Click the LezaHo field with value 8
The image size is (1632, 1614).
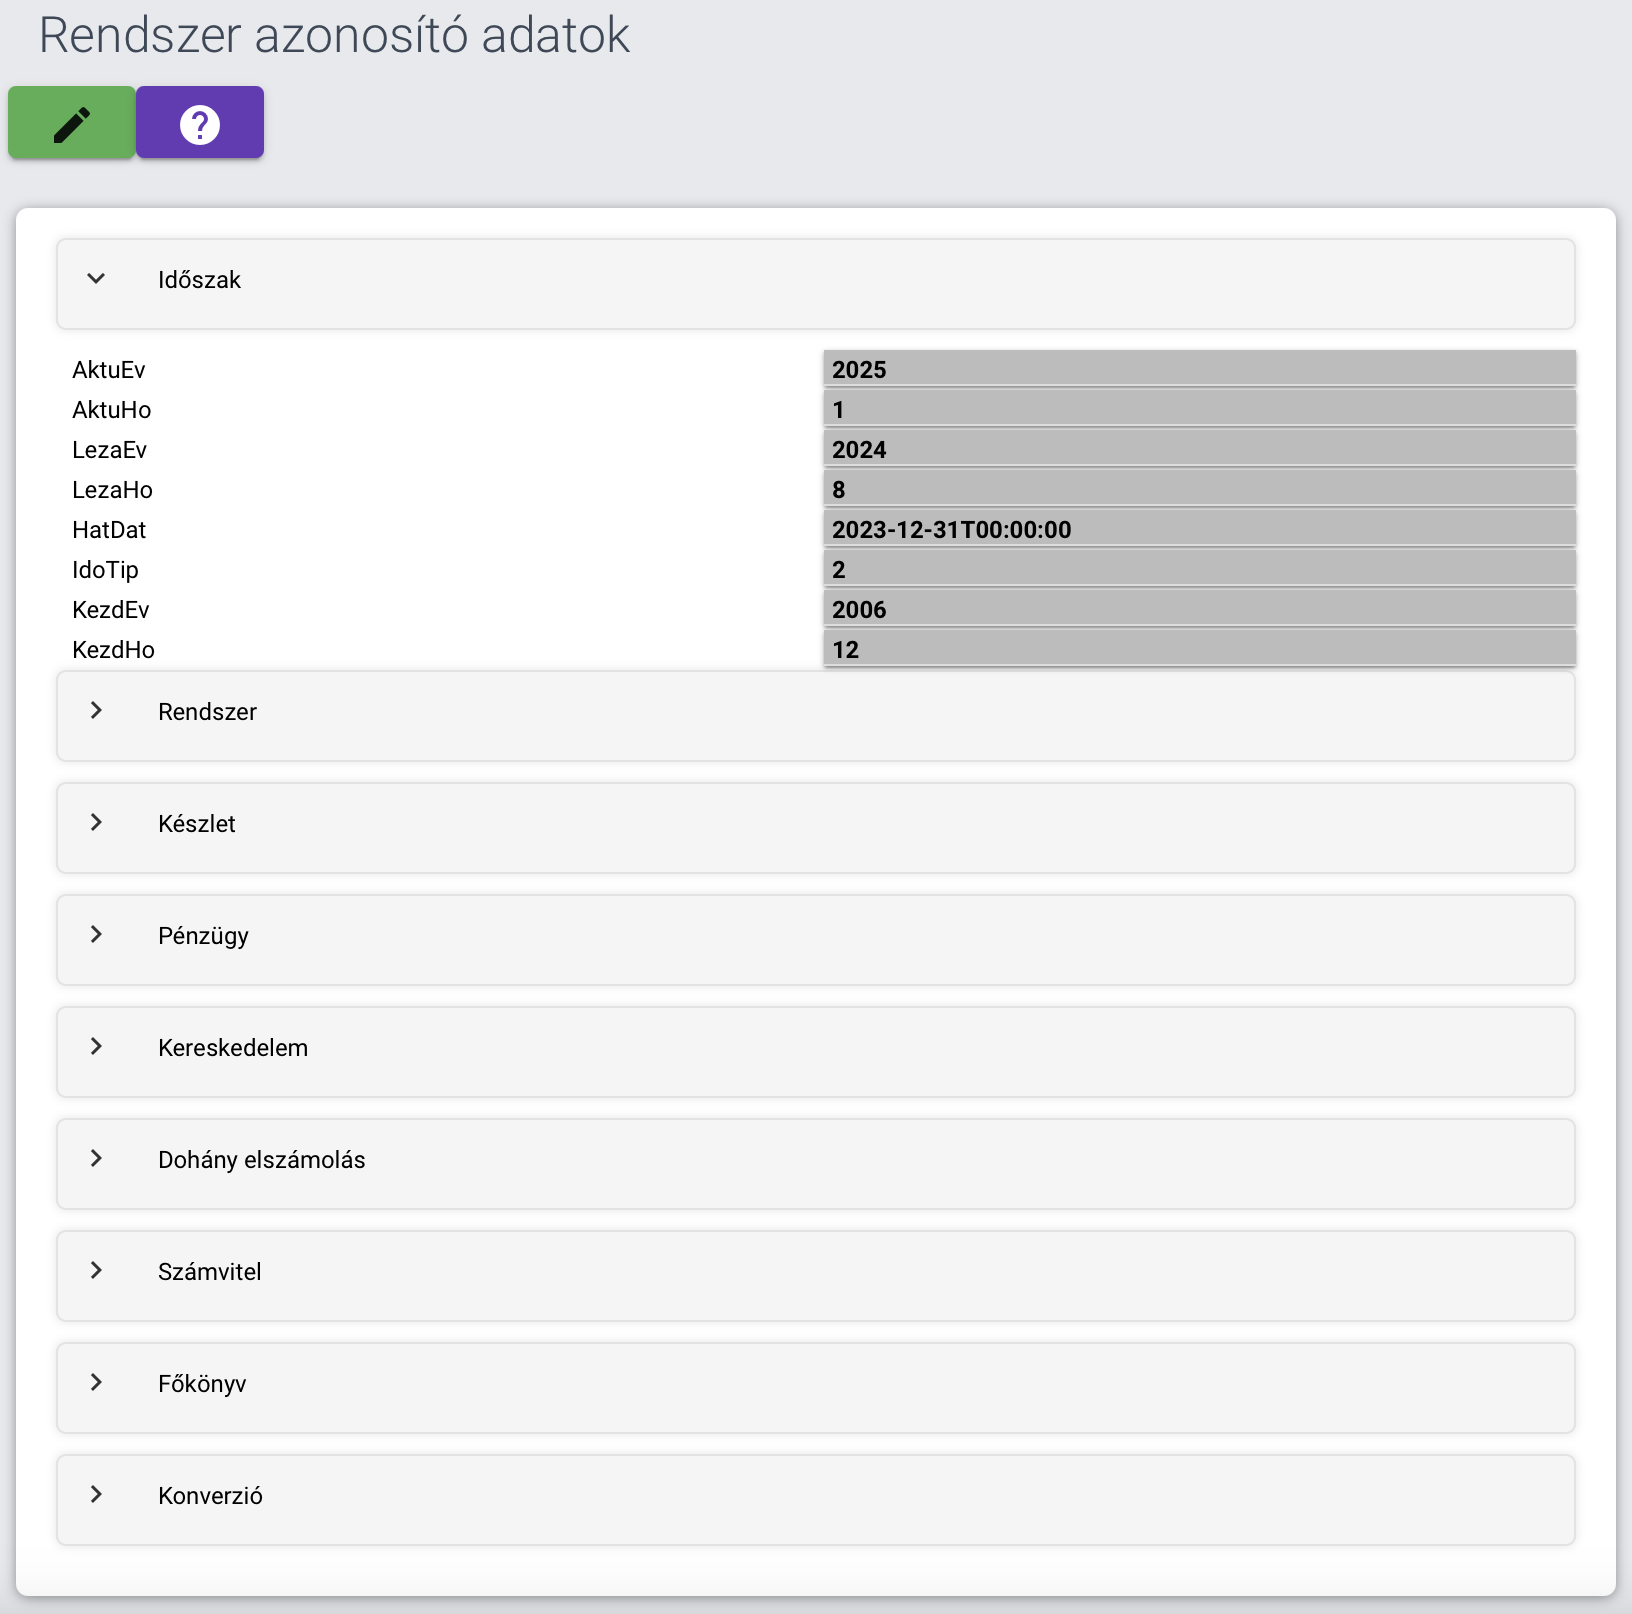point(1199,489)
